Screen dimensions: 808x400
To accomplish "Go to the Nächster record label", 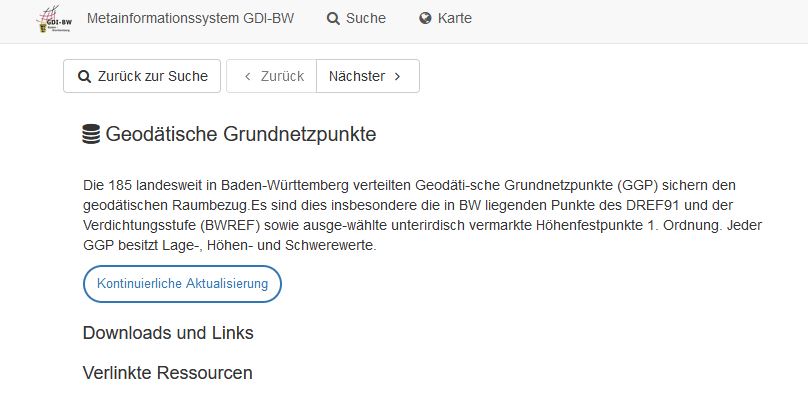I will click(357, 76).
